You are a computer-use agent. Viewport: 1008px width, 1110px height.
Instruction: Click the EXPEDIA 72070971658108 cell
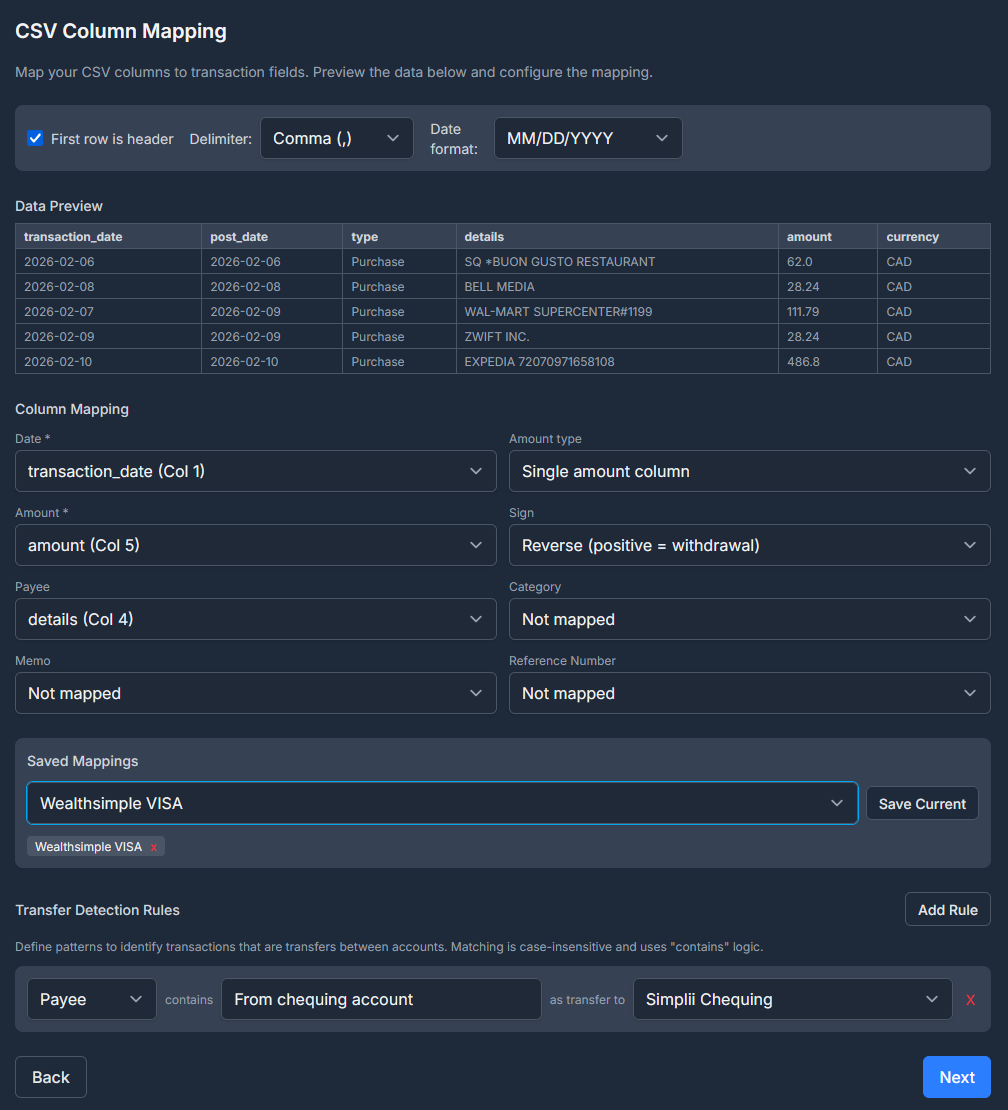click(617, 361)
